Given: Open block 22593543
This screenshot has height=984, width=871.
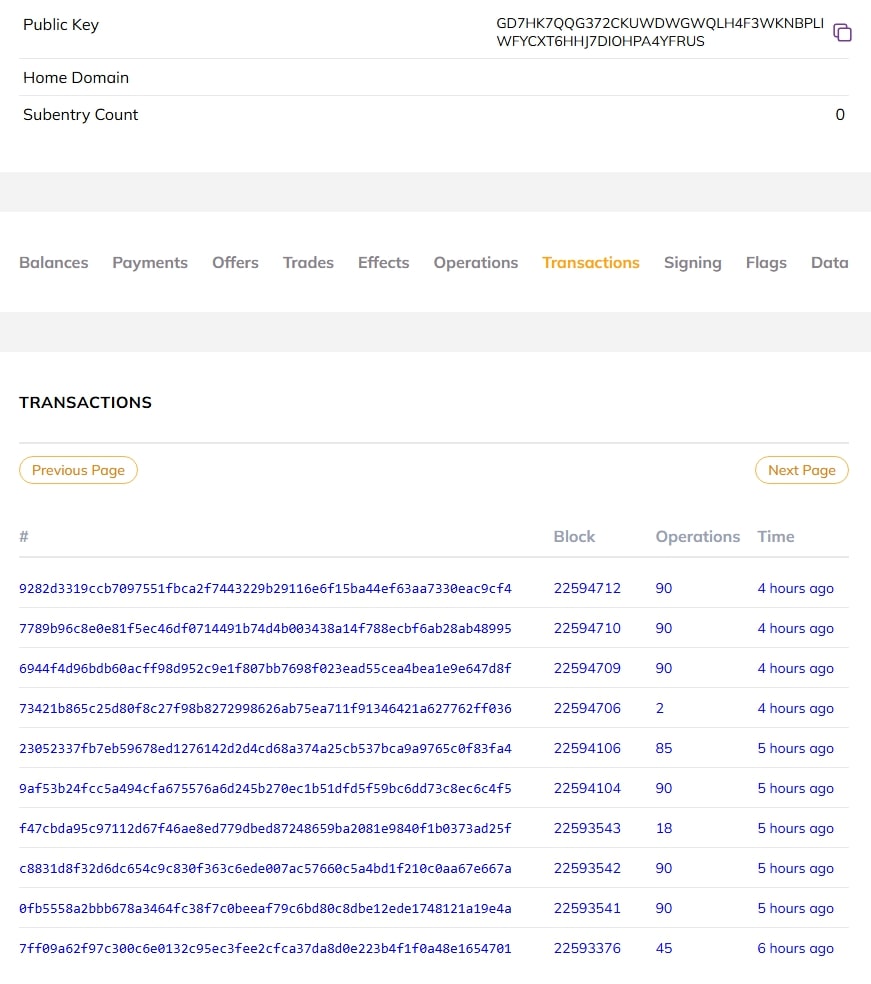Looking at the screenshot, I should (x=587, y=829).
